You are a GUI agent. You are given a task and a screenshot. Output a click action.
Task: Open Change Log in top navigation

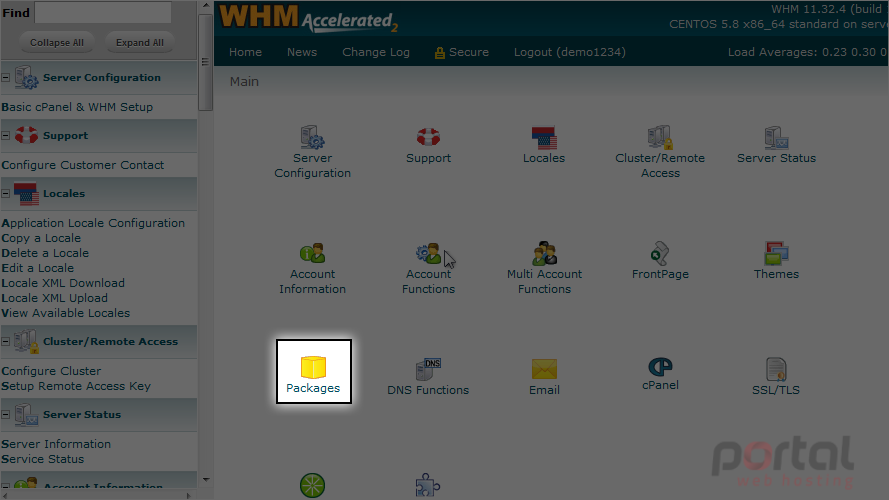click(x=376, y=52)
